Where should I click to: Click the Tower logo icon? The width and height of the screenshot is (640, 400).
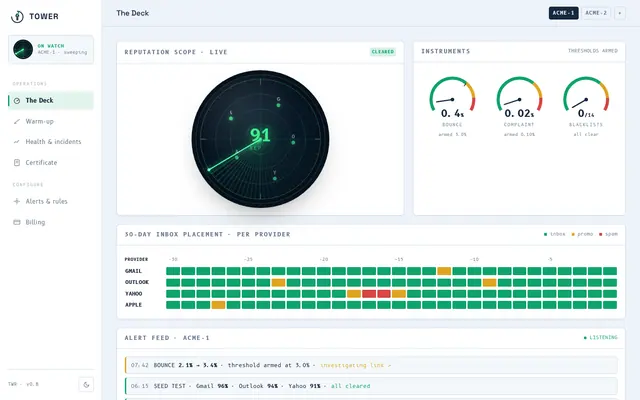coord(17,16)
